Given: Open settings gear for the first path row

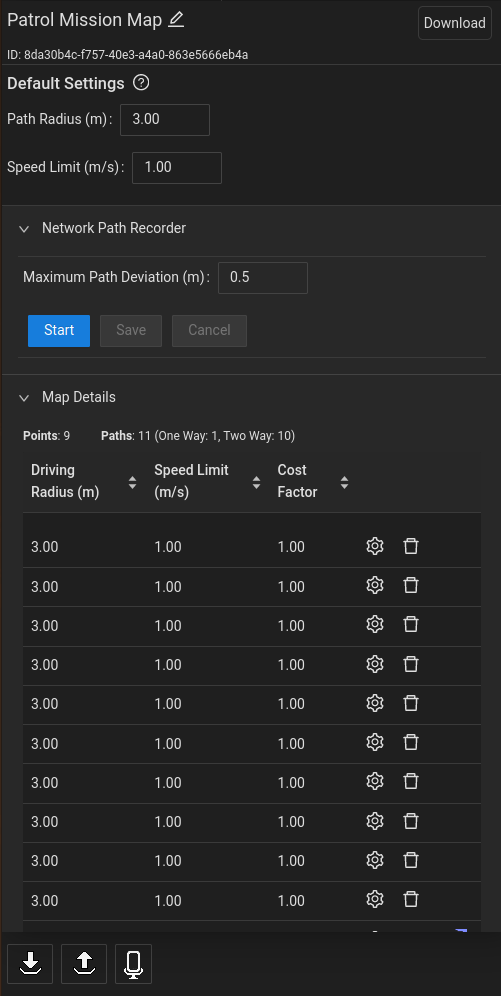Looking at the screenshot, I should pos(375,546).
